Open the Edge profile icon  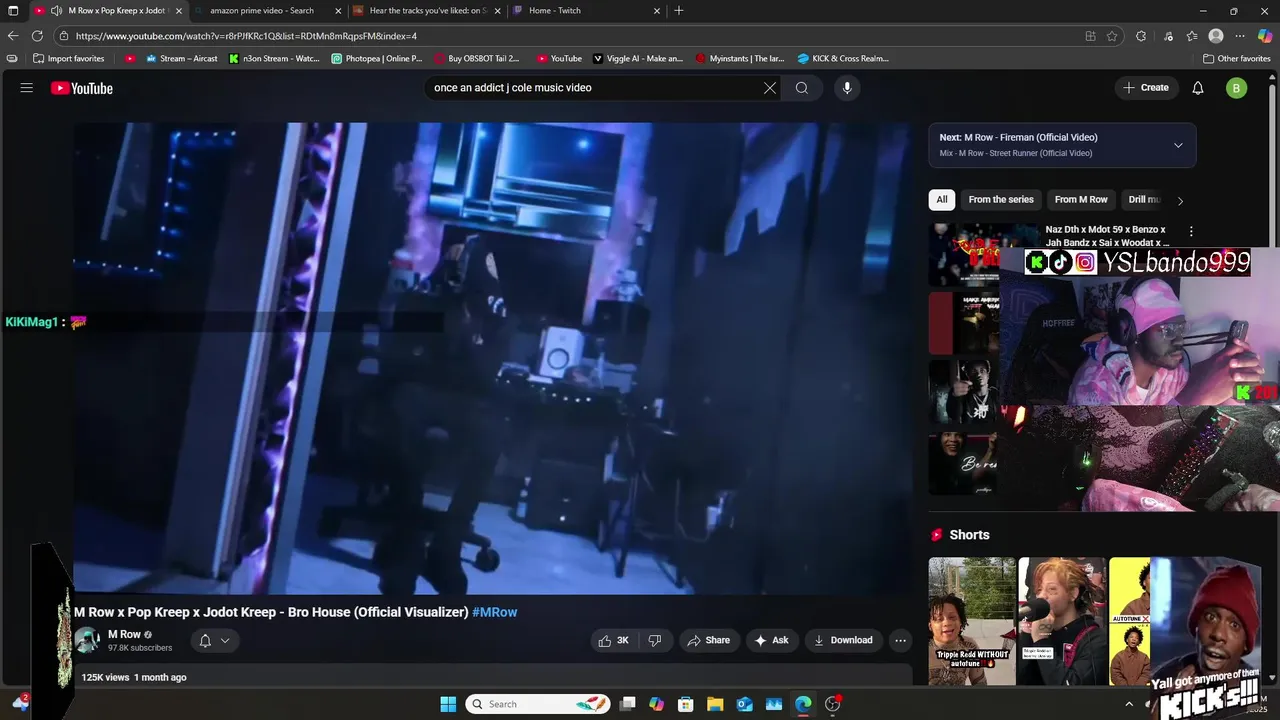pyautogui.click(x=1216, y=36)
